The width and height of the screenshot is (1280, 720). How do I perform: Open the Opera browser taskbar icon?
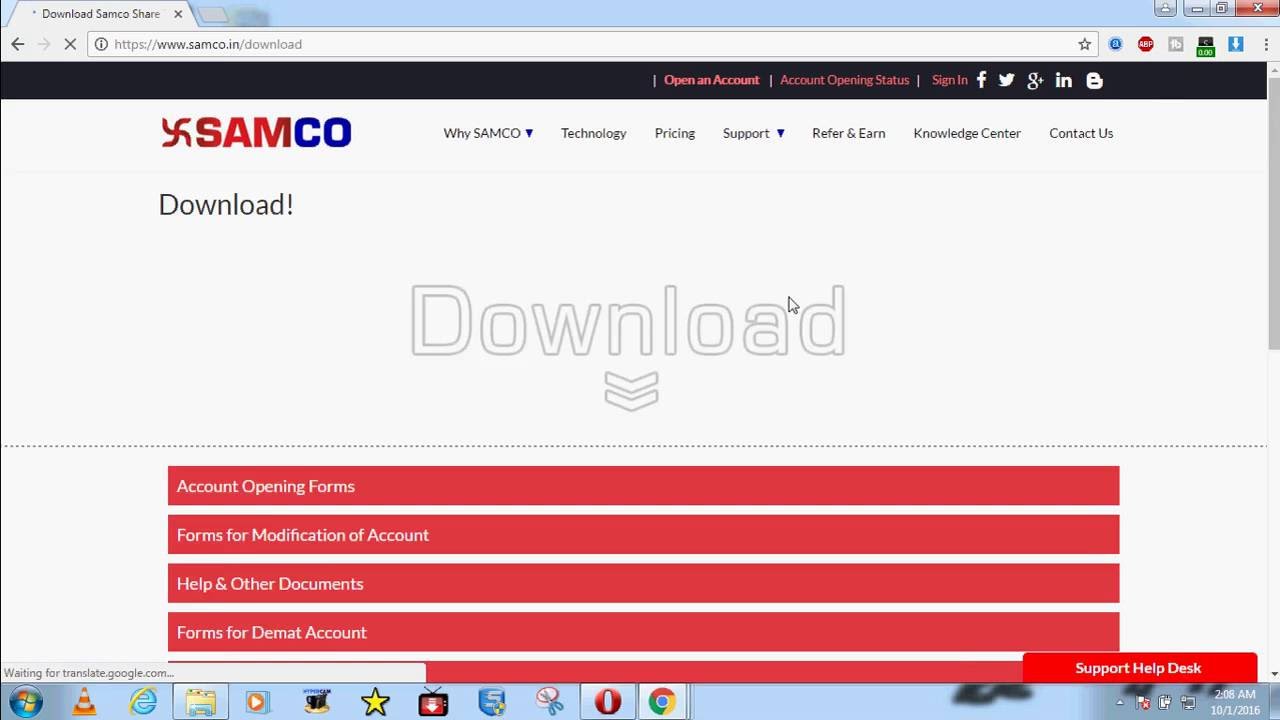(x=608, y=702)
